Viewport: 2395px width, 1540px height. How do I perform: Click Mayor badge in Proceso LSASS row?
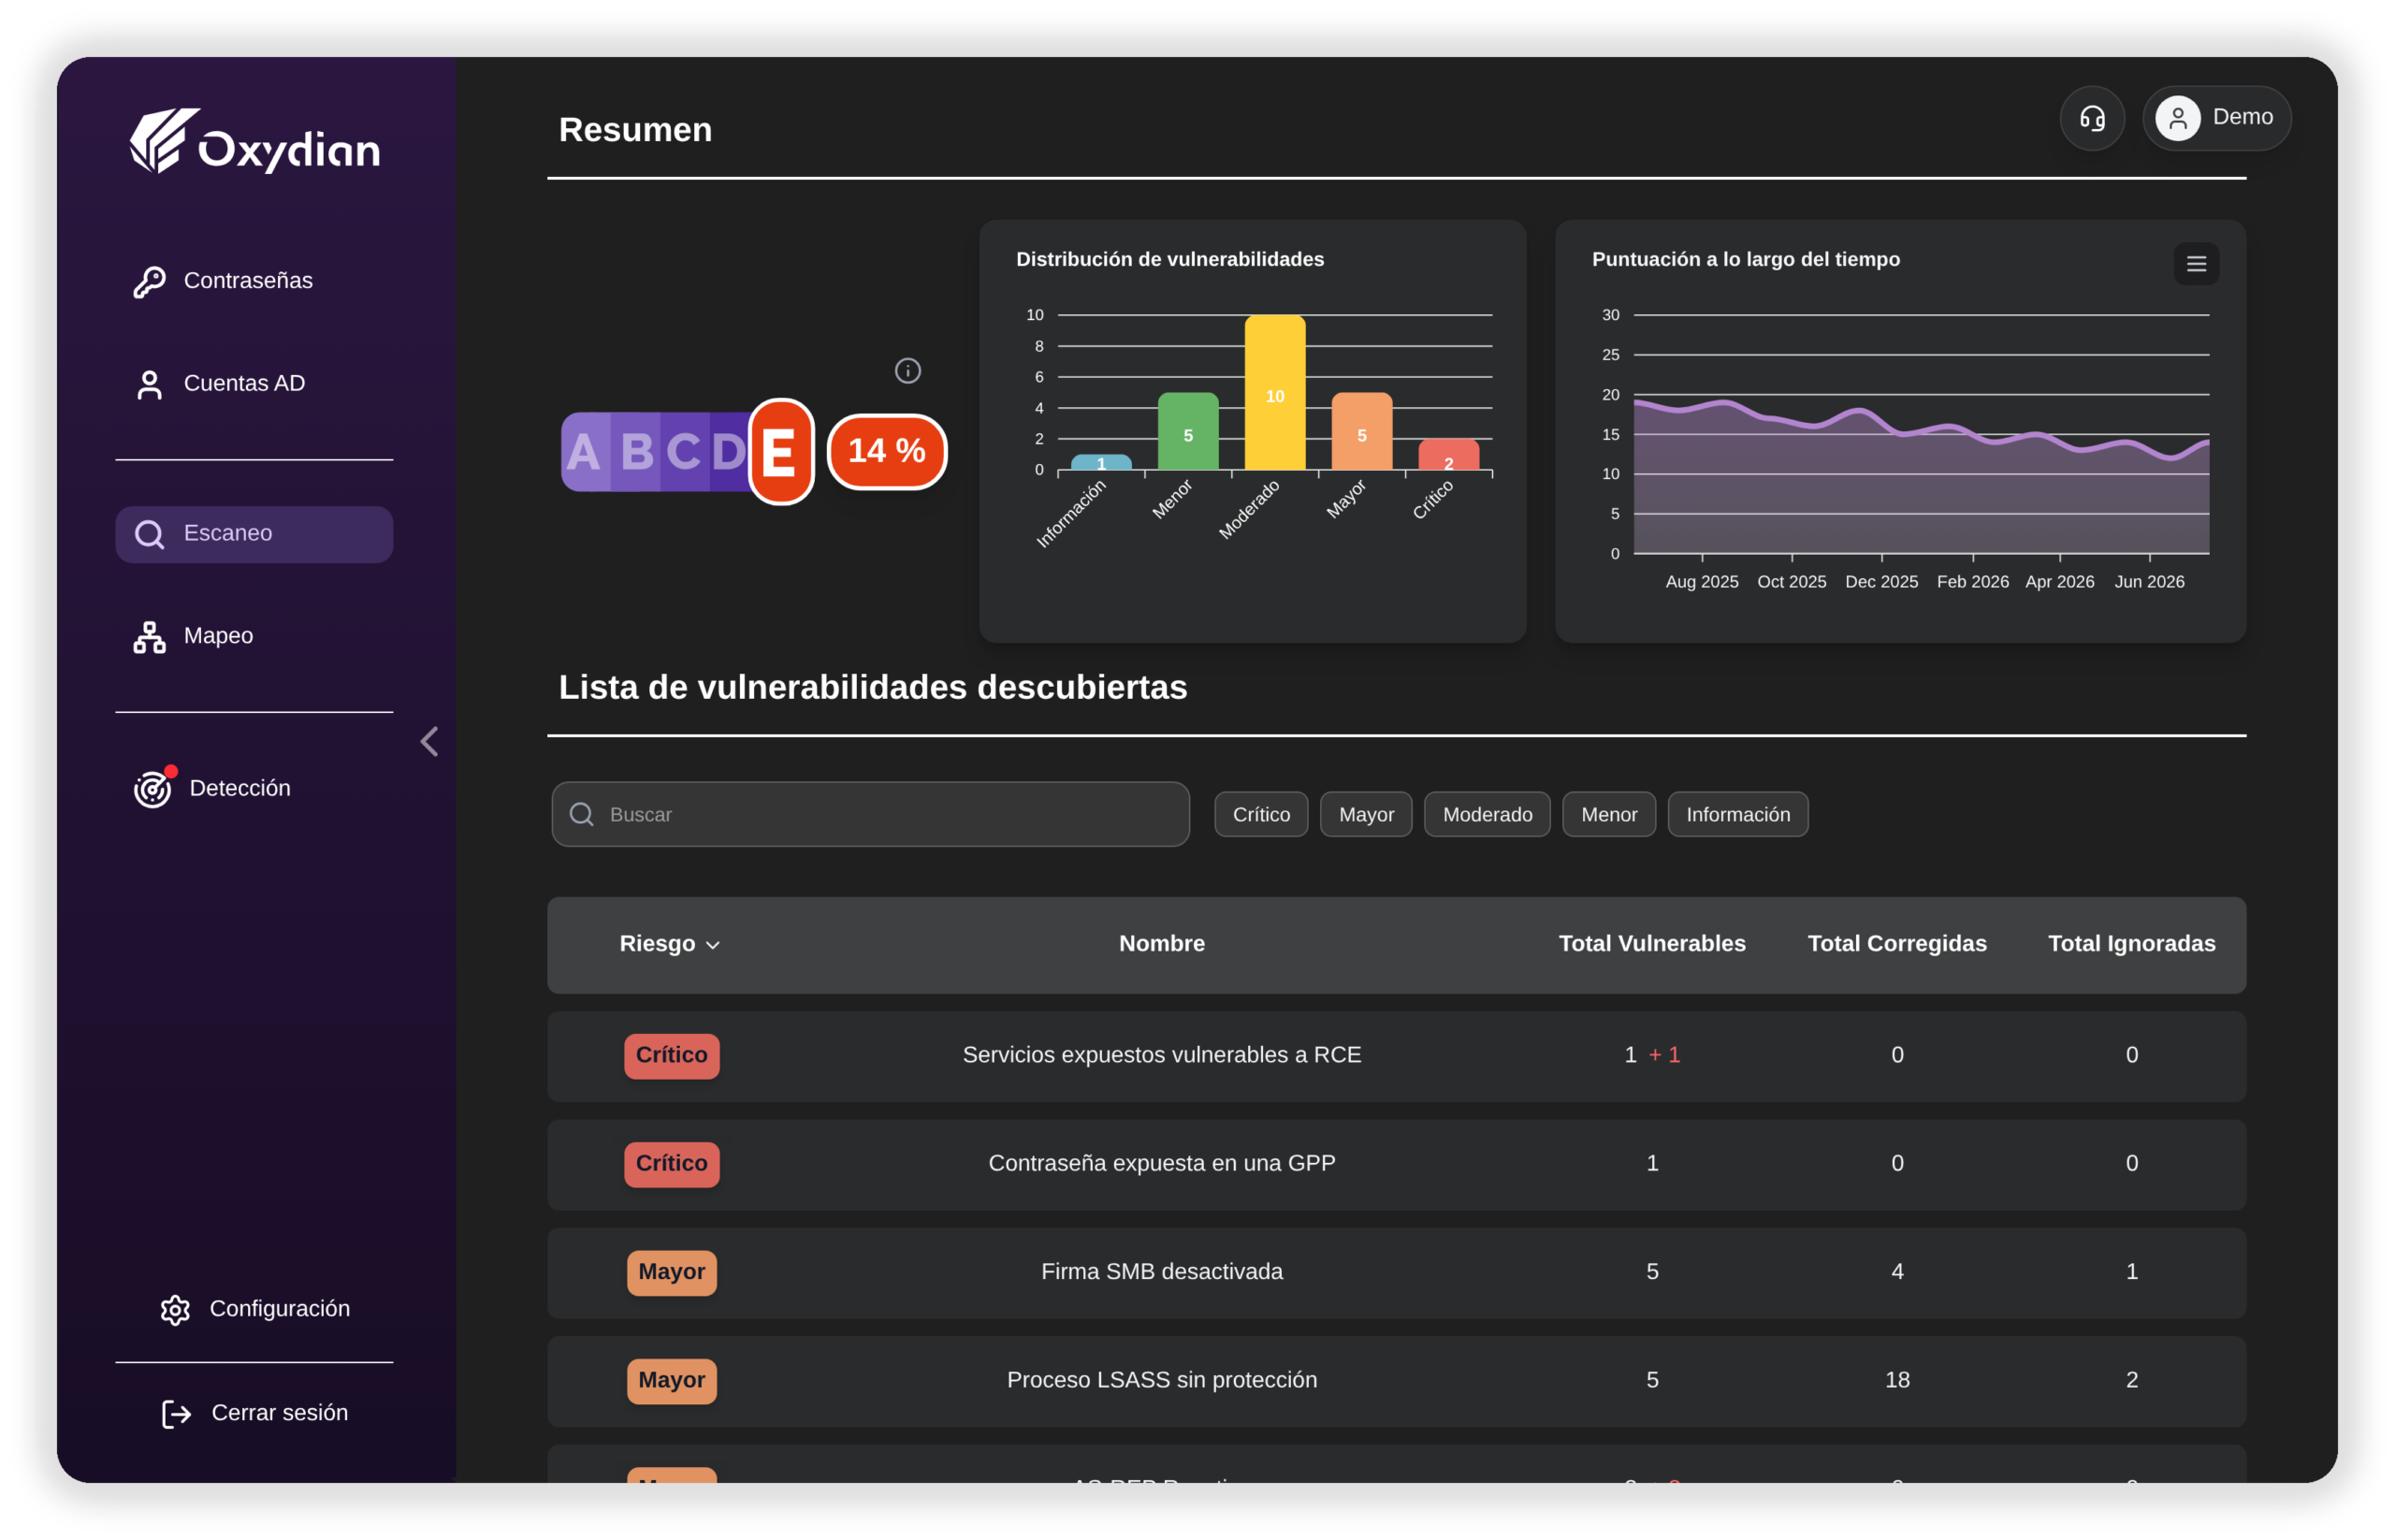pyautogui.click(x=672, y=1380)
